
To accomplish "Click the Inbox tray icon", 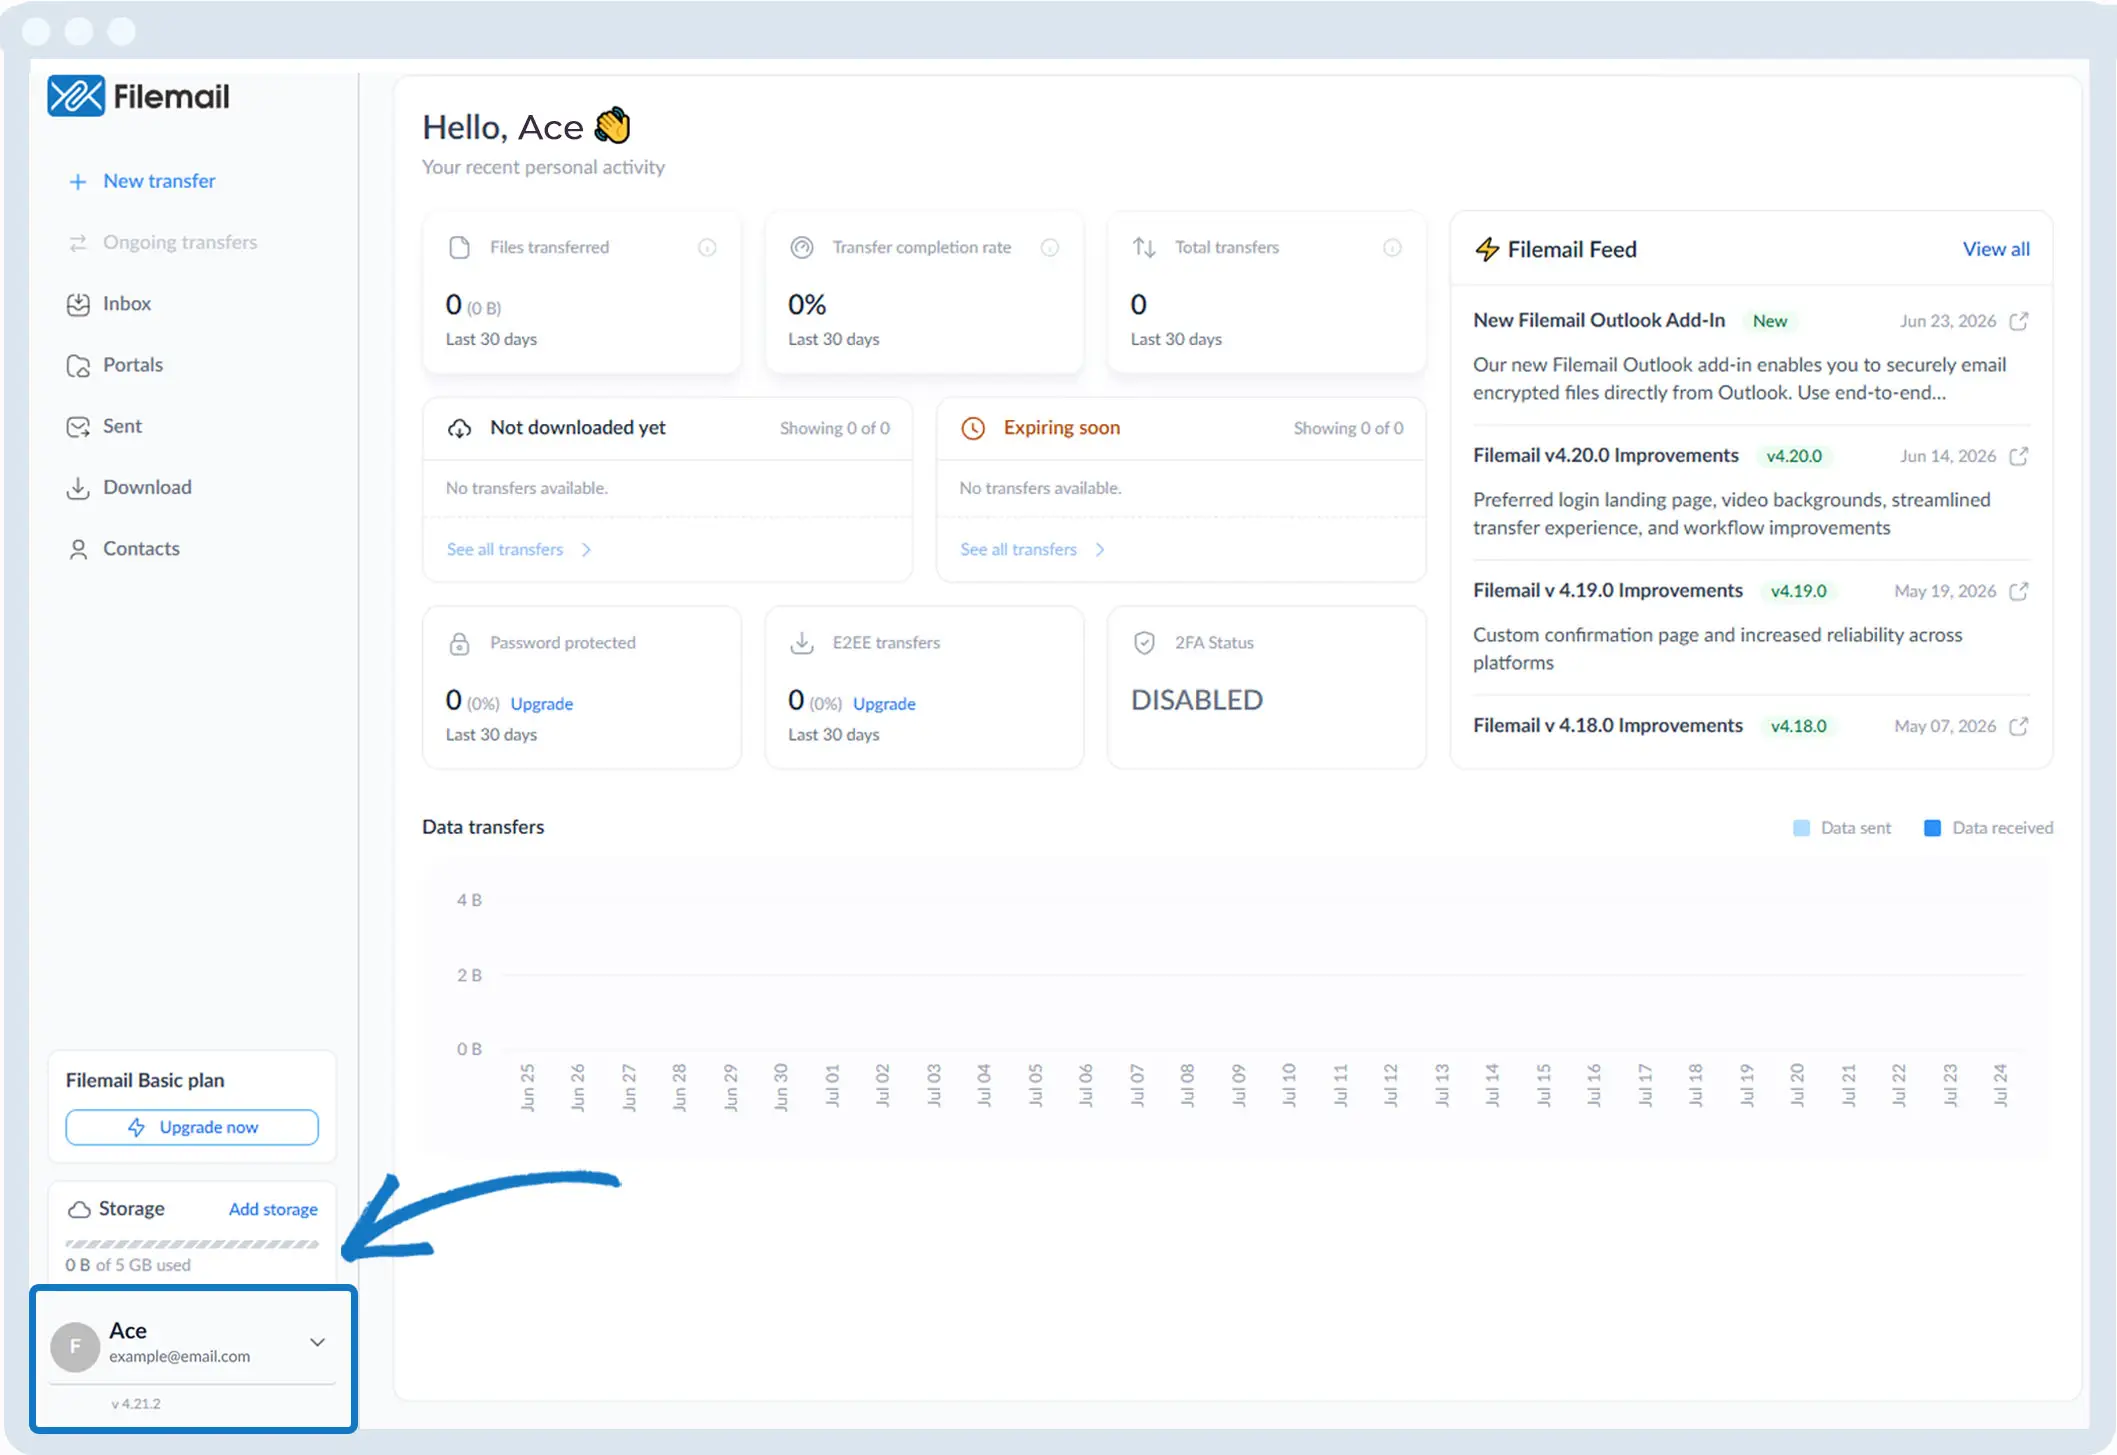I will 78,304.
